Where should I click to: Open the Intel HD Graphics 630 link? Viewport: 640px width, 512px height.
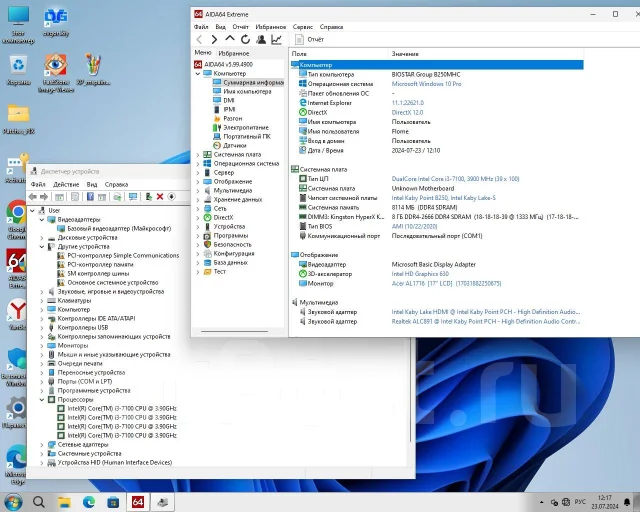point(420,274)
